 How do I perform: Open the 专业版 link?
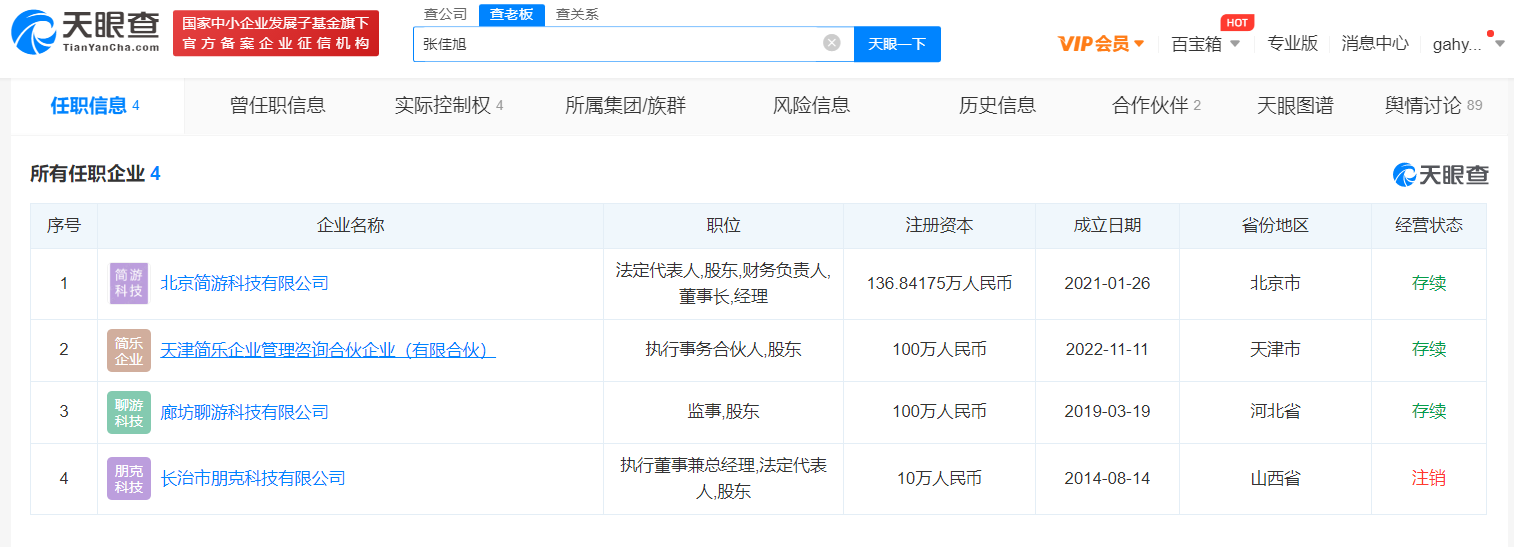click(x=1293, y=44)
